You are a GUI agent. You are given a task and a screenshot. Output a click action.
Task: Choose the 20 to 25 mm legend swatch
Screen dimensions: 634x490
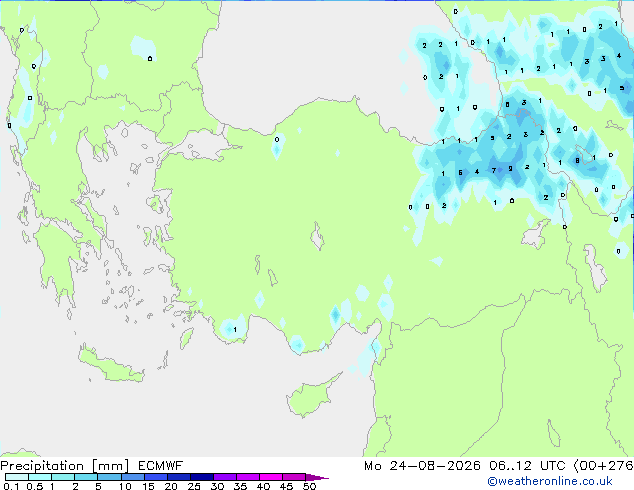pyautogui.click(x=178, y=477)
